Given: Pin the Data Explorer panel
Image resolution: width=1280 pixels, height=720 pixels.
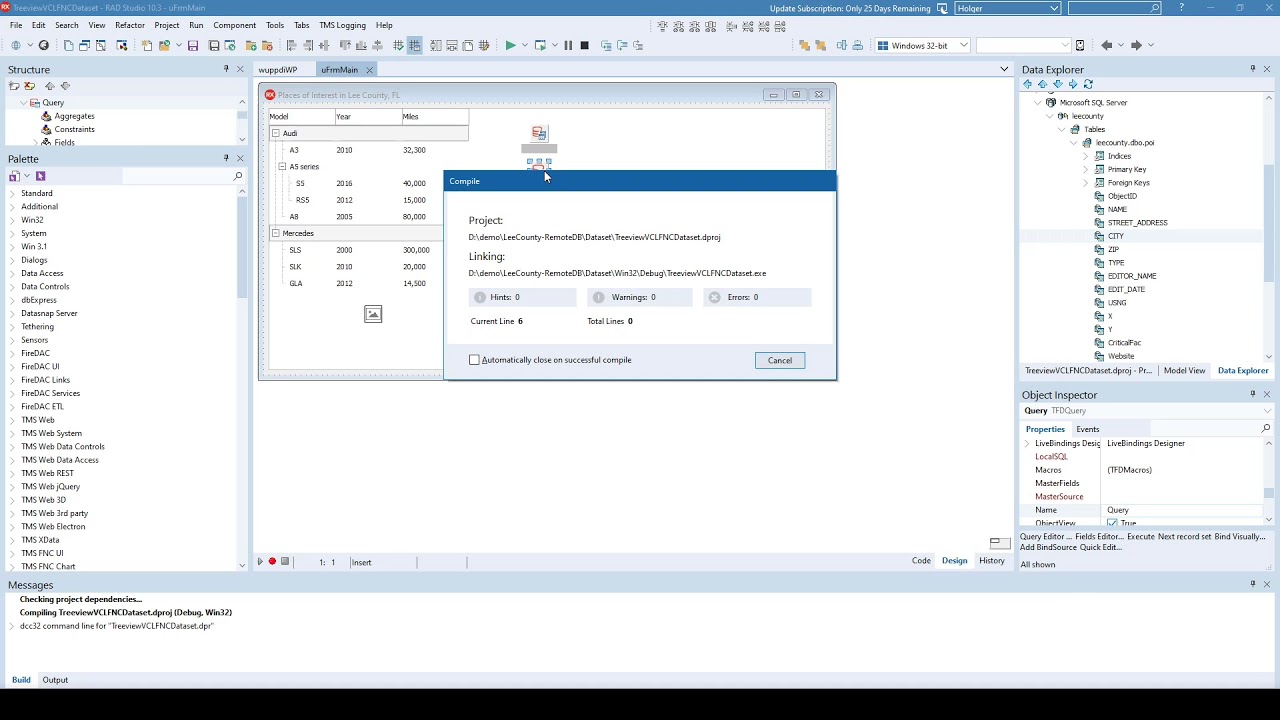Looking at the screenshot, I should click(x=1253, y=69).
